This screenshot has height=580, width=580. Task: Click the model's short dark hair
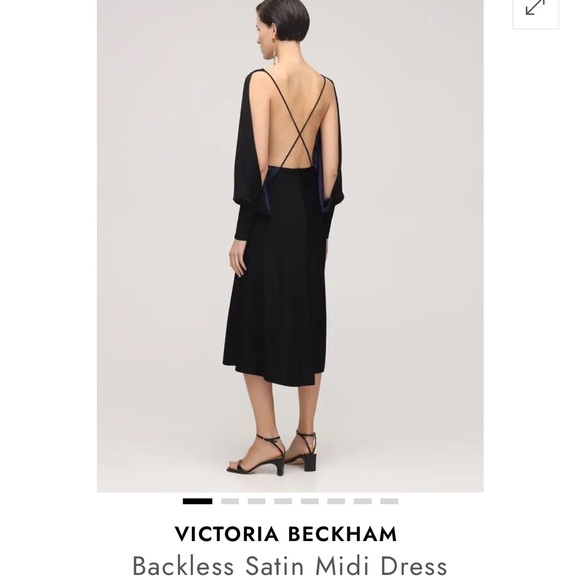[285, 18]
